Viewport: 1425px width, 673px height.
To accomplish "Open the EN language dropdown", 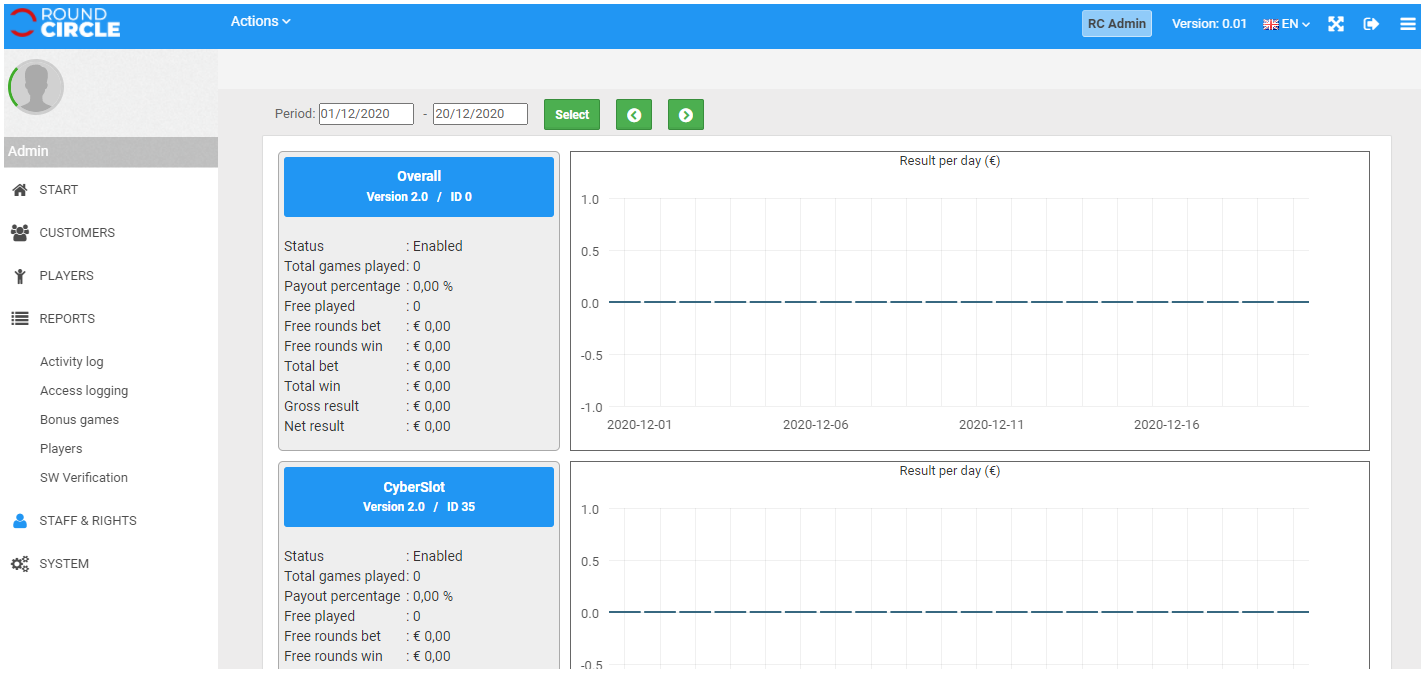I will coord(1287,24).
